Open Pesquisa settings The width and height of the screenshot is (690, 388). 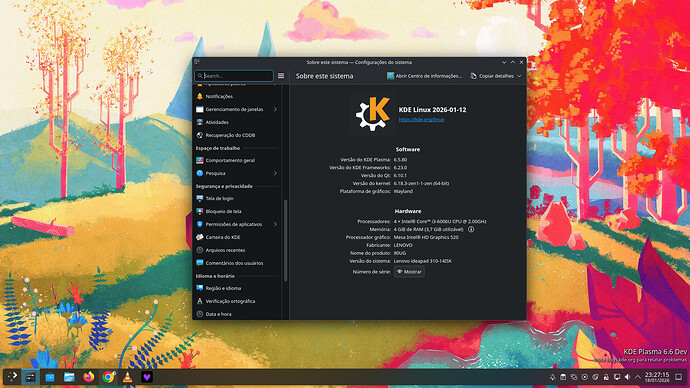(x=237, y=173)
